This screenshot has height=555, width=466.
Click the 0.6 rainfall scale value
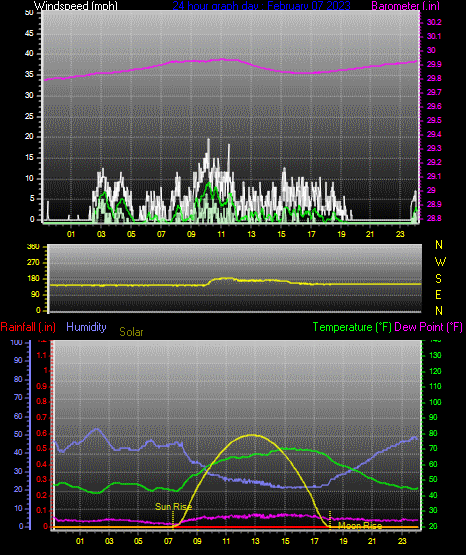point(42,434)
